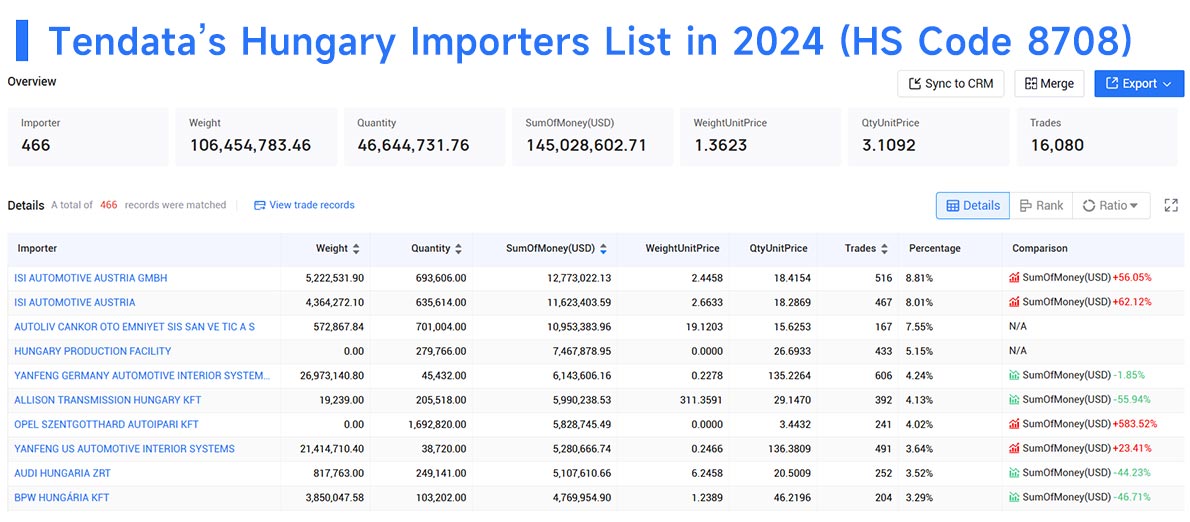Open ALLISON TRANSMISSION HUNGARY KFT link
The height and width of the screenshot is (522, 1190).
pos(108,400)
